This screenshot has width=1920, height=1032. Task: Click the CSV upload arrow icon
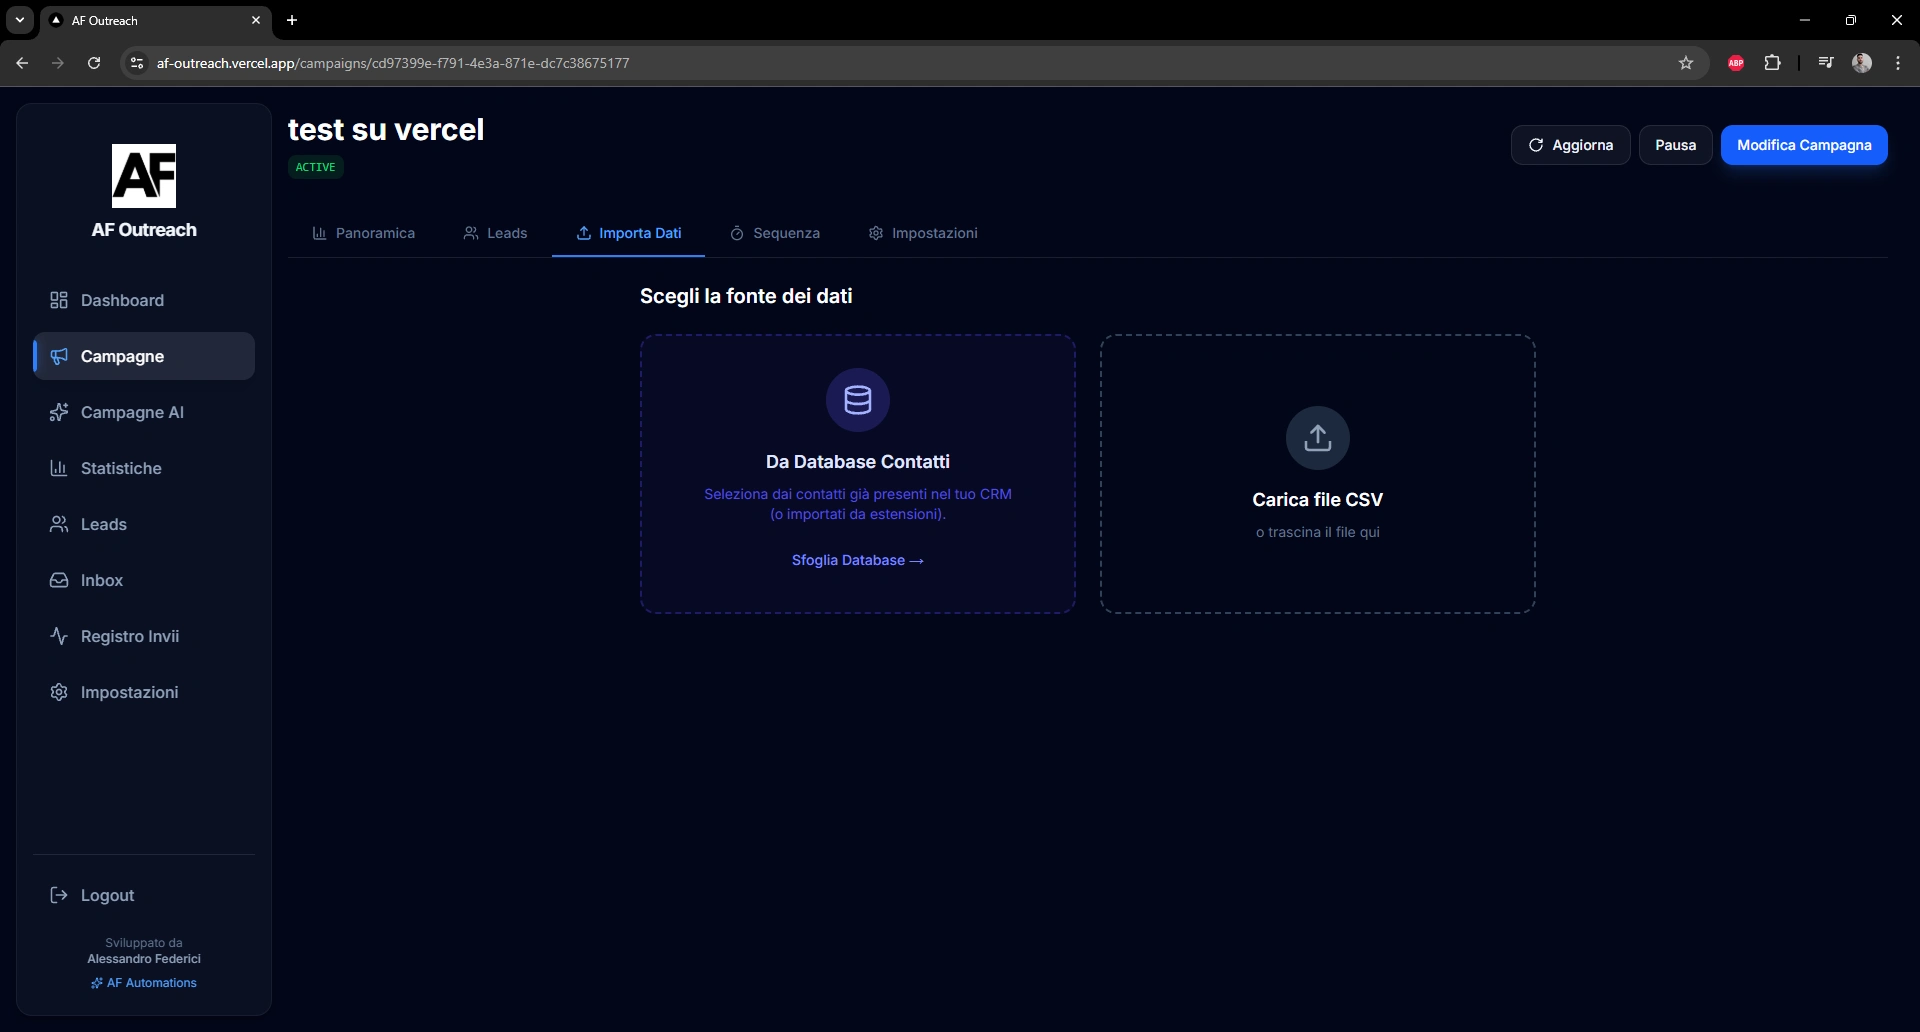pos(1318,438)
